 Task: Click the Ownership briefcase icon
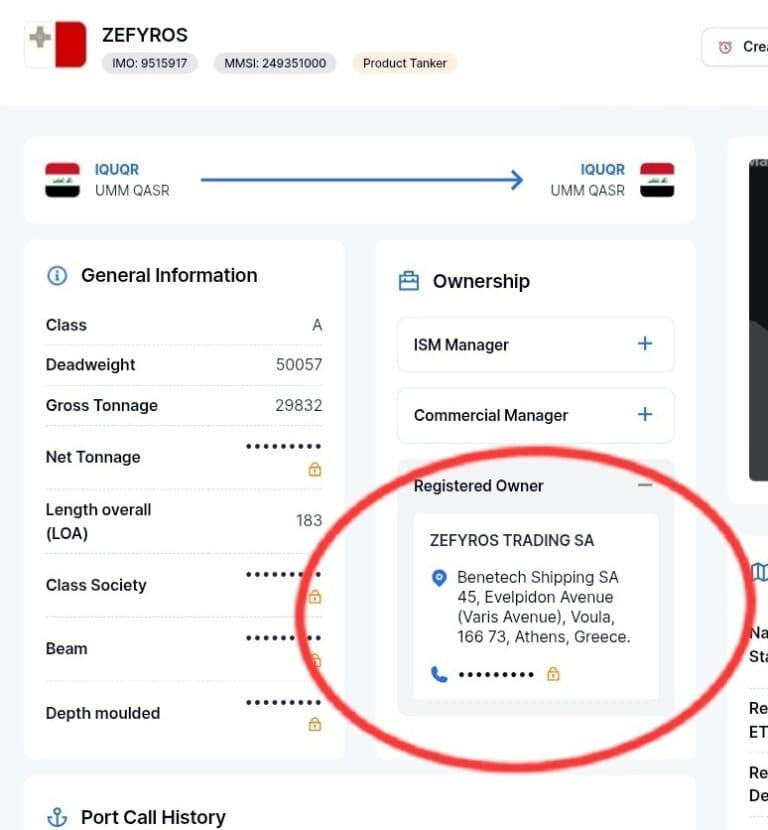coord(409,282)
